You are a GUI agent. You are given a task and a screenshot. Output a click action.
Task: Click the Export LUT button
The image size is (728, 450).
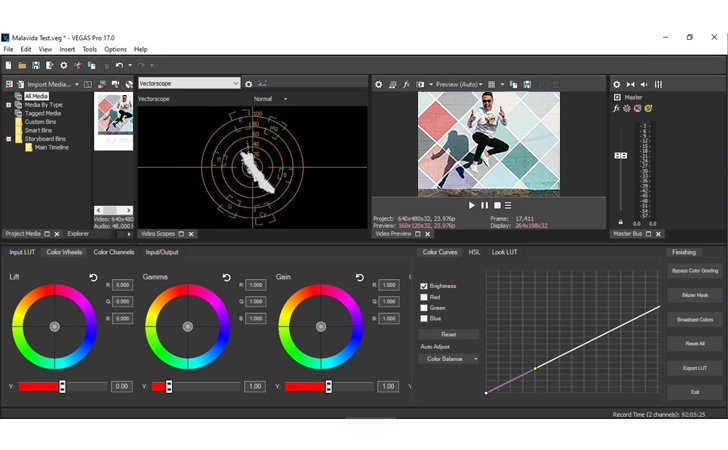[x=694, y=368]
